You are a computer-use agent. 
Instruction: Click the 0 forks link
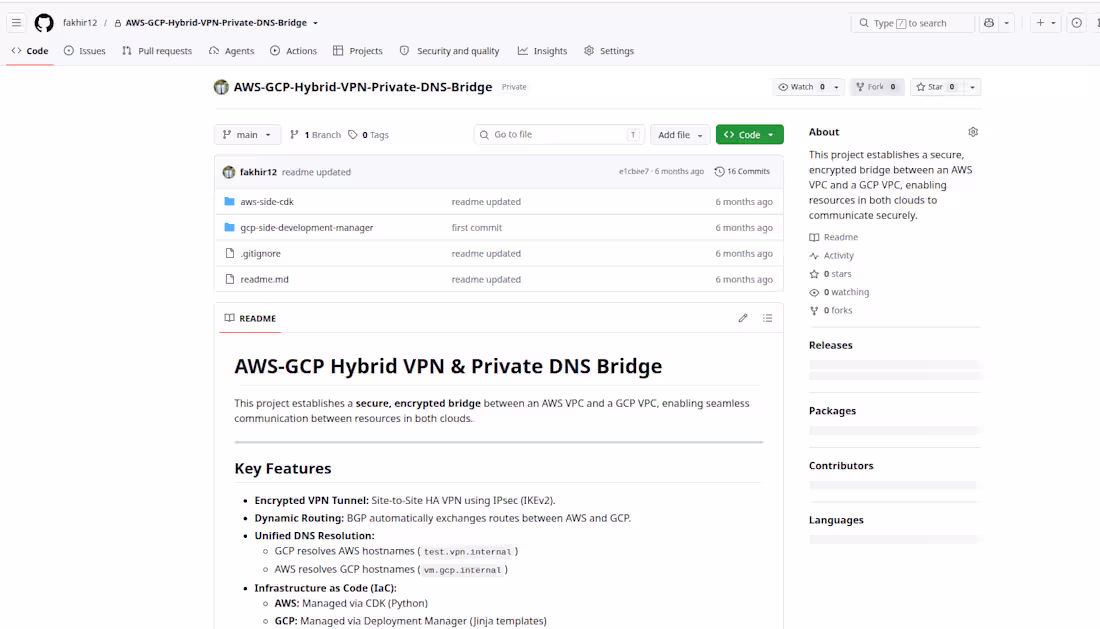click(x=831, y=310)
